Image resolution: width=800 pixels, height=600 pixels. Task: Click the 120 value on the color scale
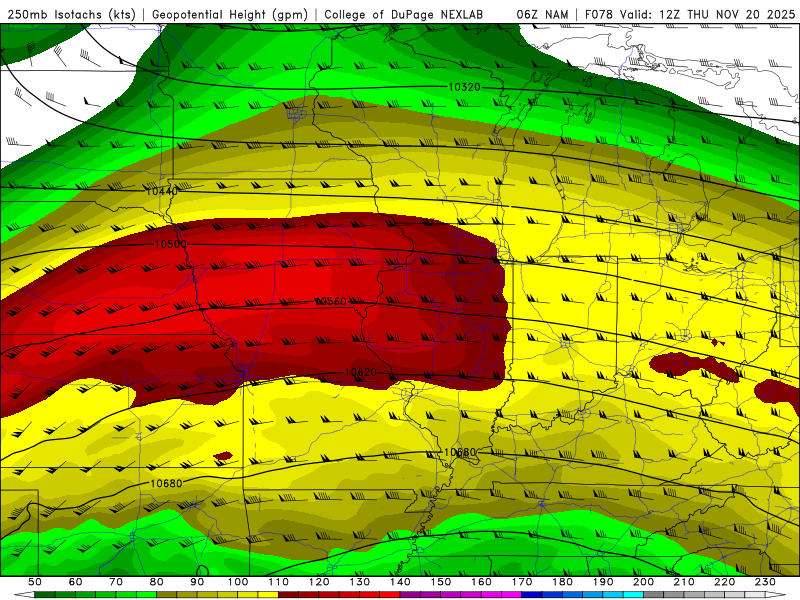click(319, 582)
